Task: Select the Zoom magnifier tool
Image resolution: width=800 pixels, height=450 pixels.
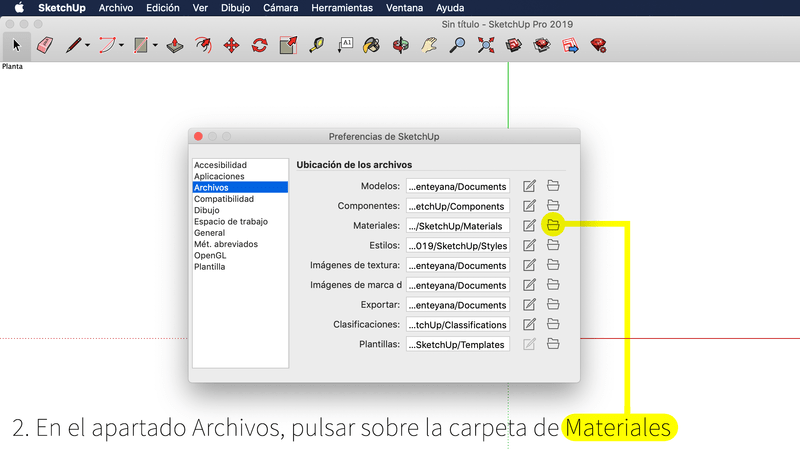Action: [x=457, y=45]
